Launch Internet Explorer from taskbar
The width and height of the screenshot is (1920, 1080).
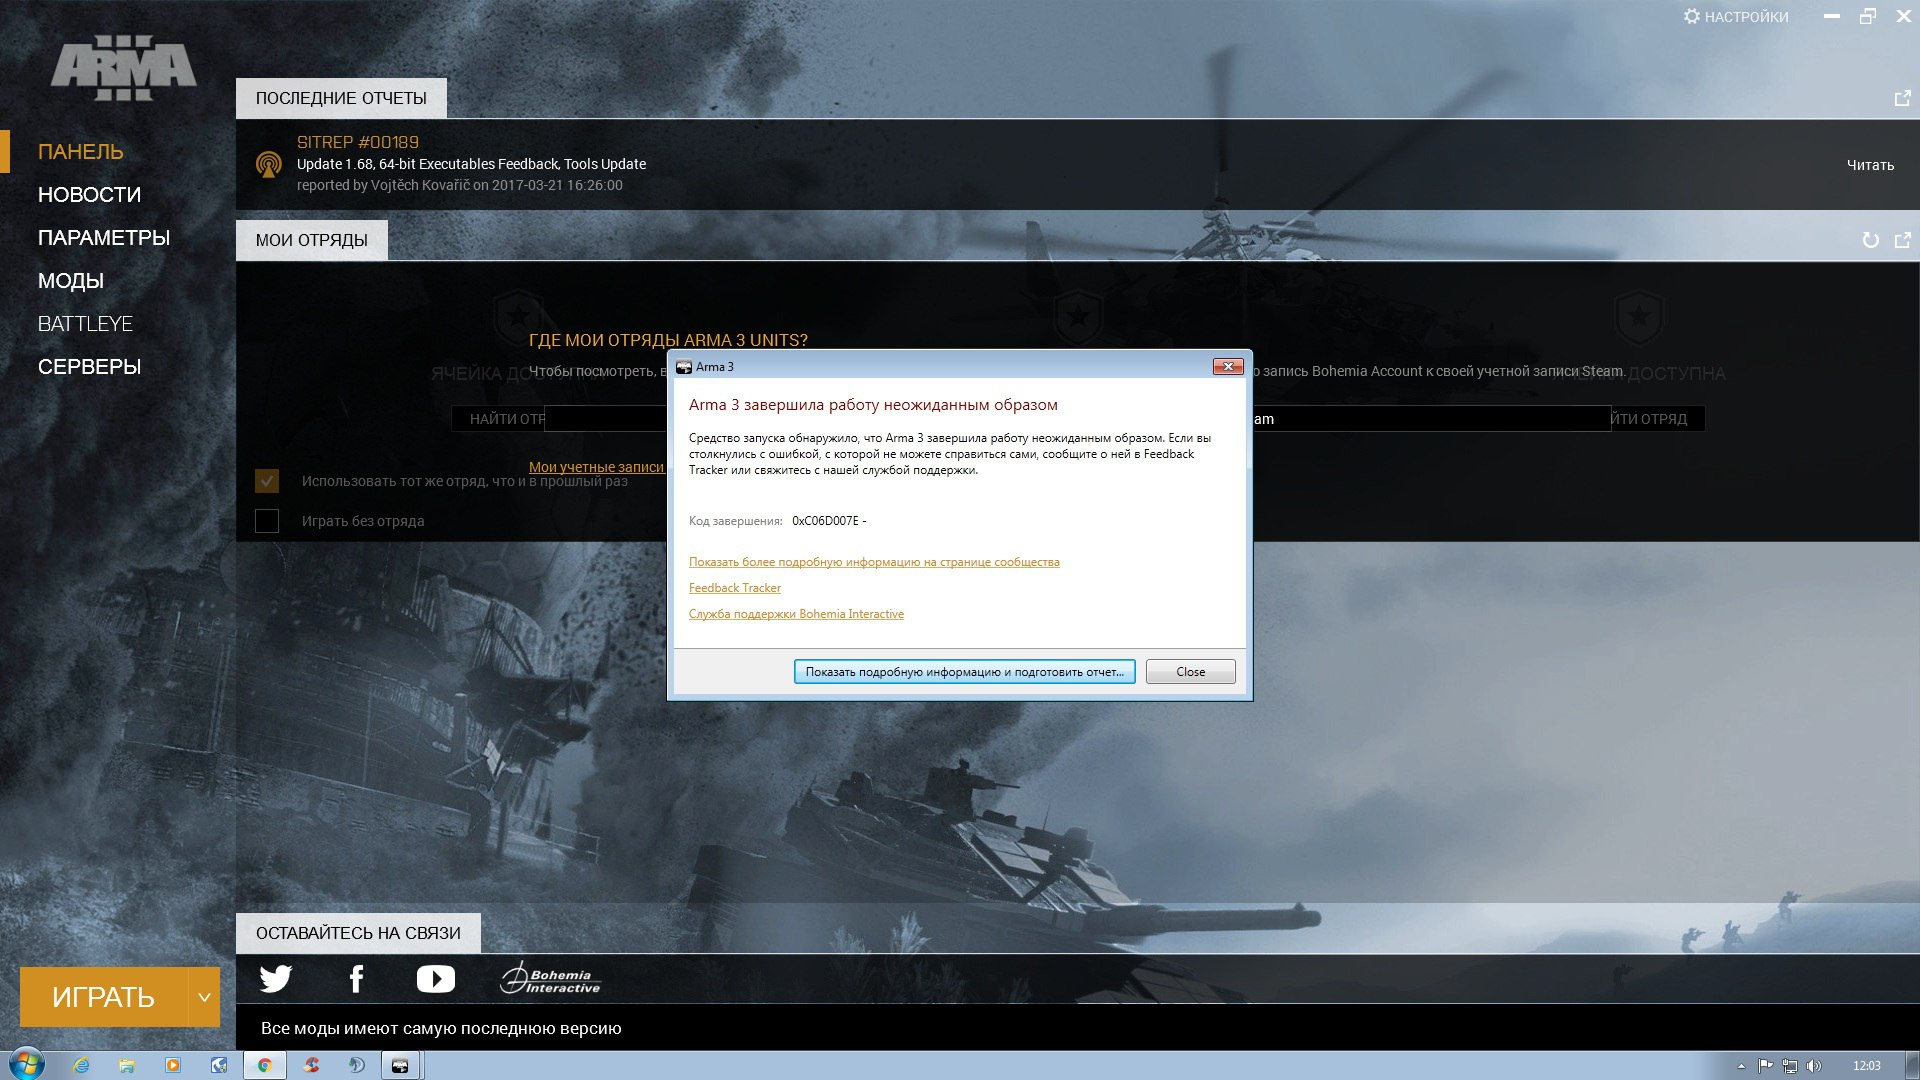tap(81, 1066)
